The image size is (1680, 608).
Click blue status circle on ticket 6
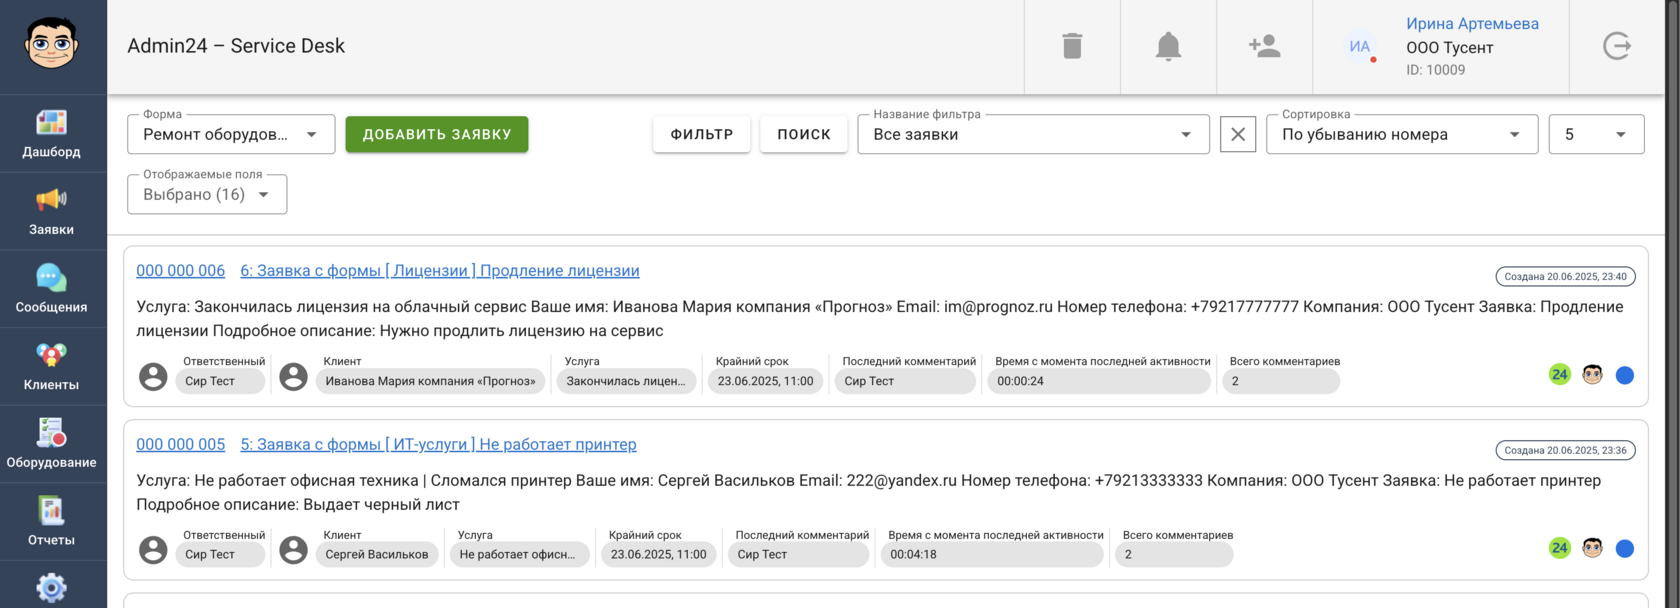point(1625,375)
